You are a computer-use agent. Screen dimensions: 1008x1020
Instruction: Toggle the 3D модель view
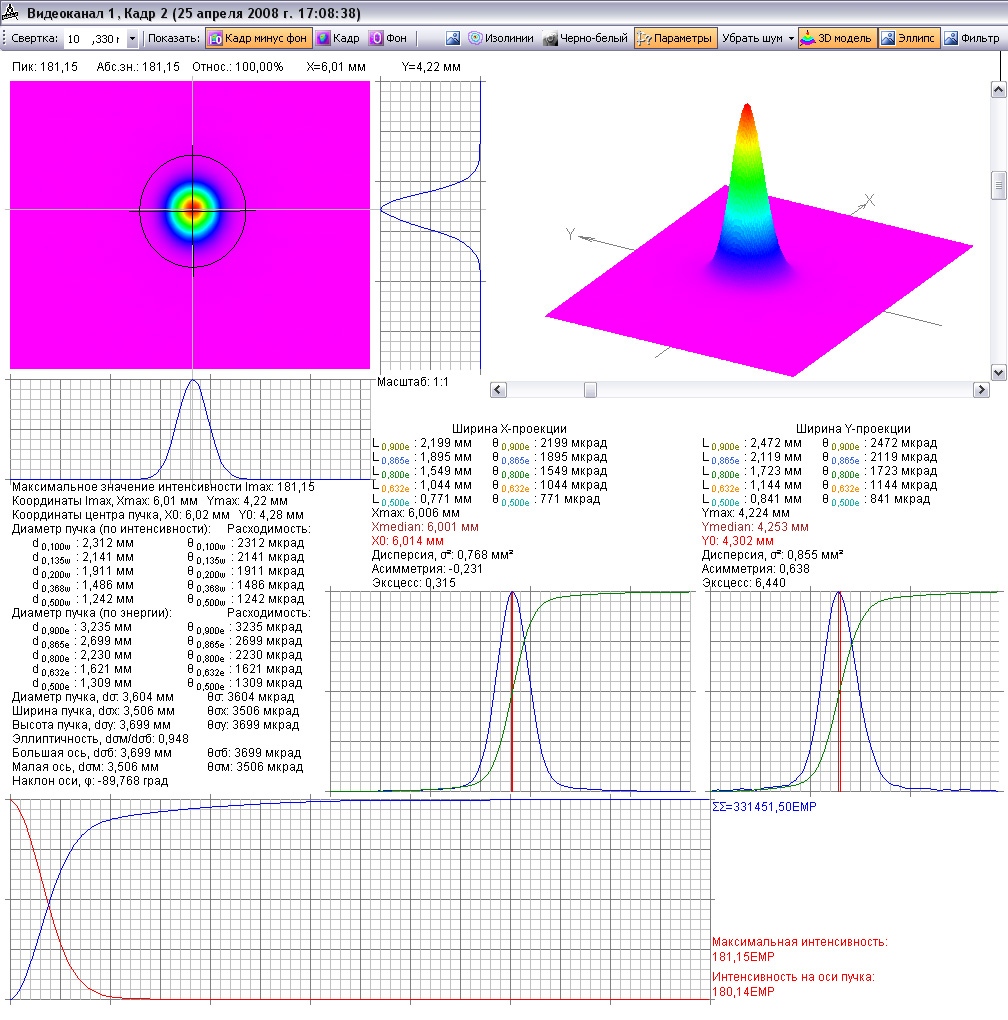pyautogui.click(x=836, y=38)
